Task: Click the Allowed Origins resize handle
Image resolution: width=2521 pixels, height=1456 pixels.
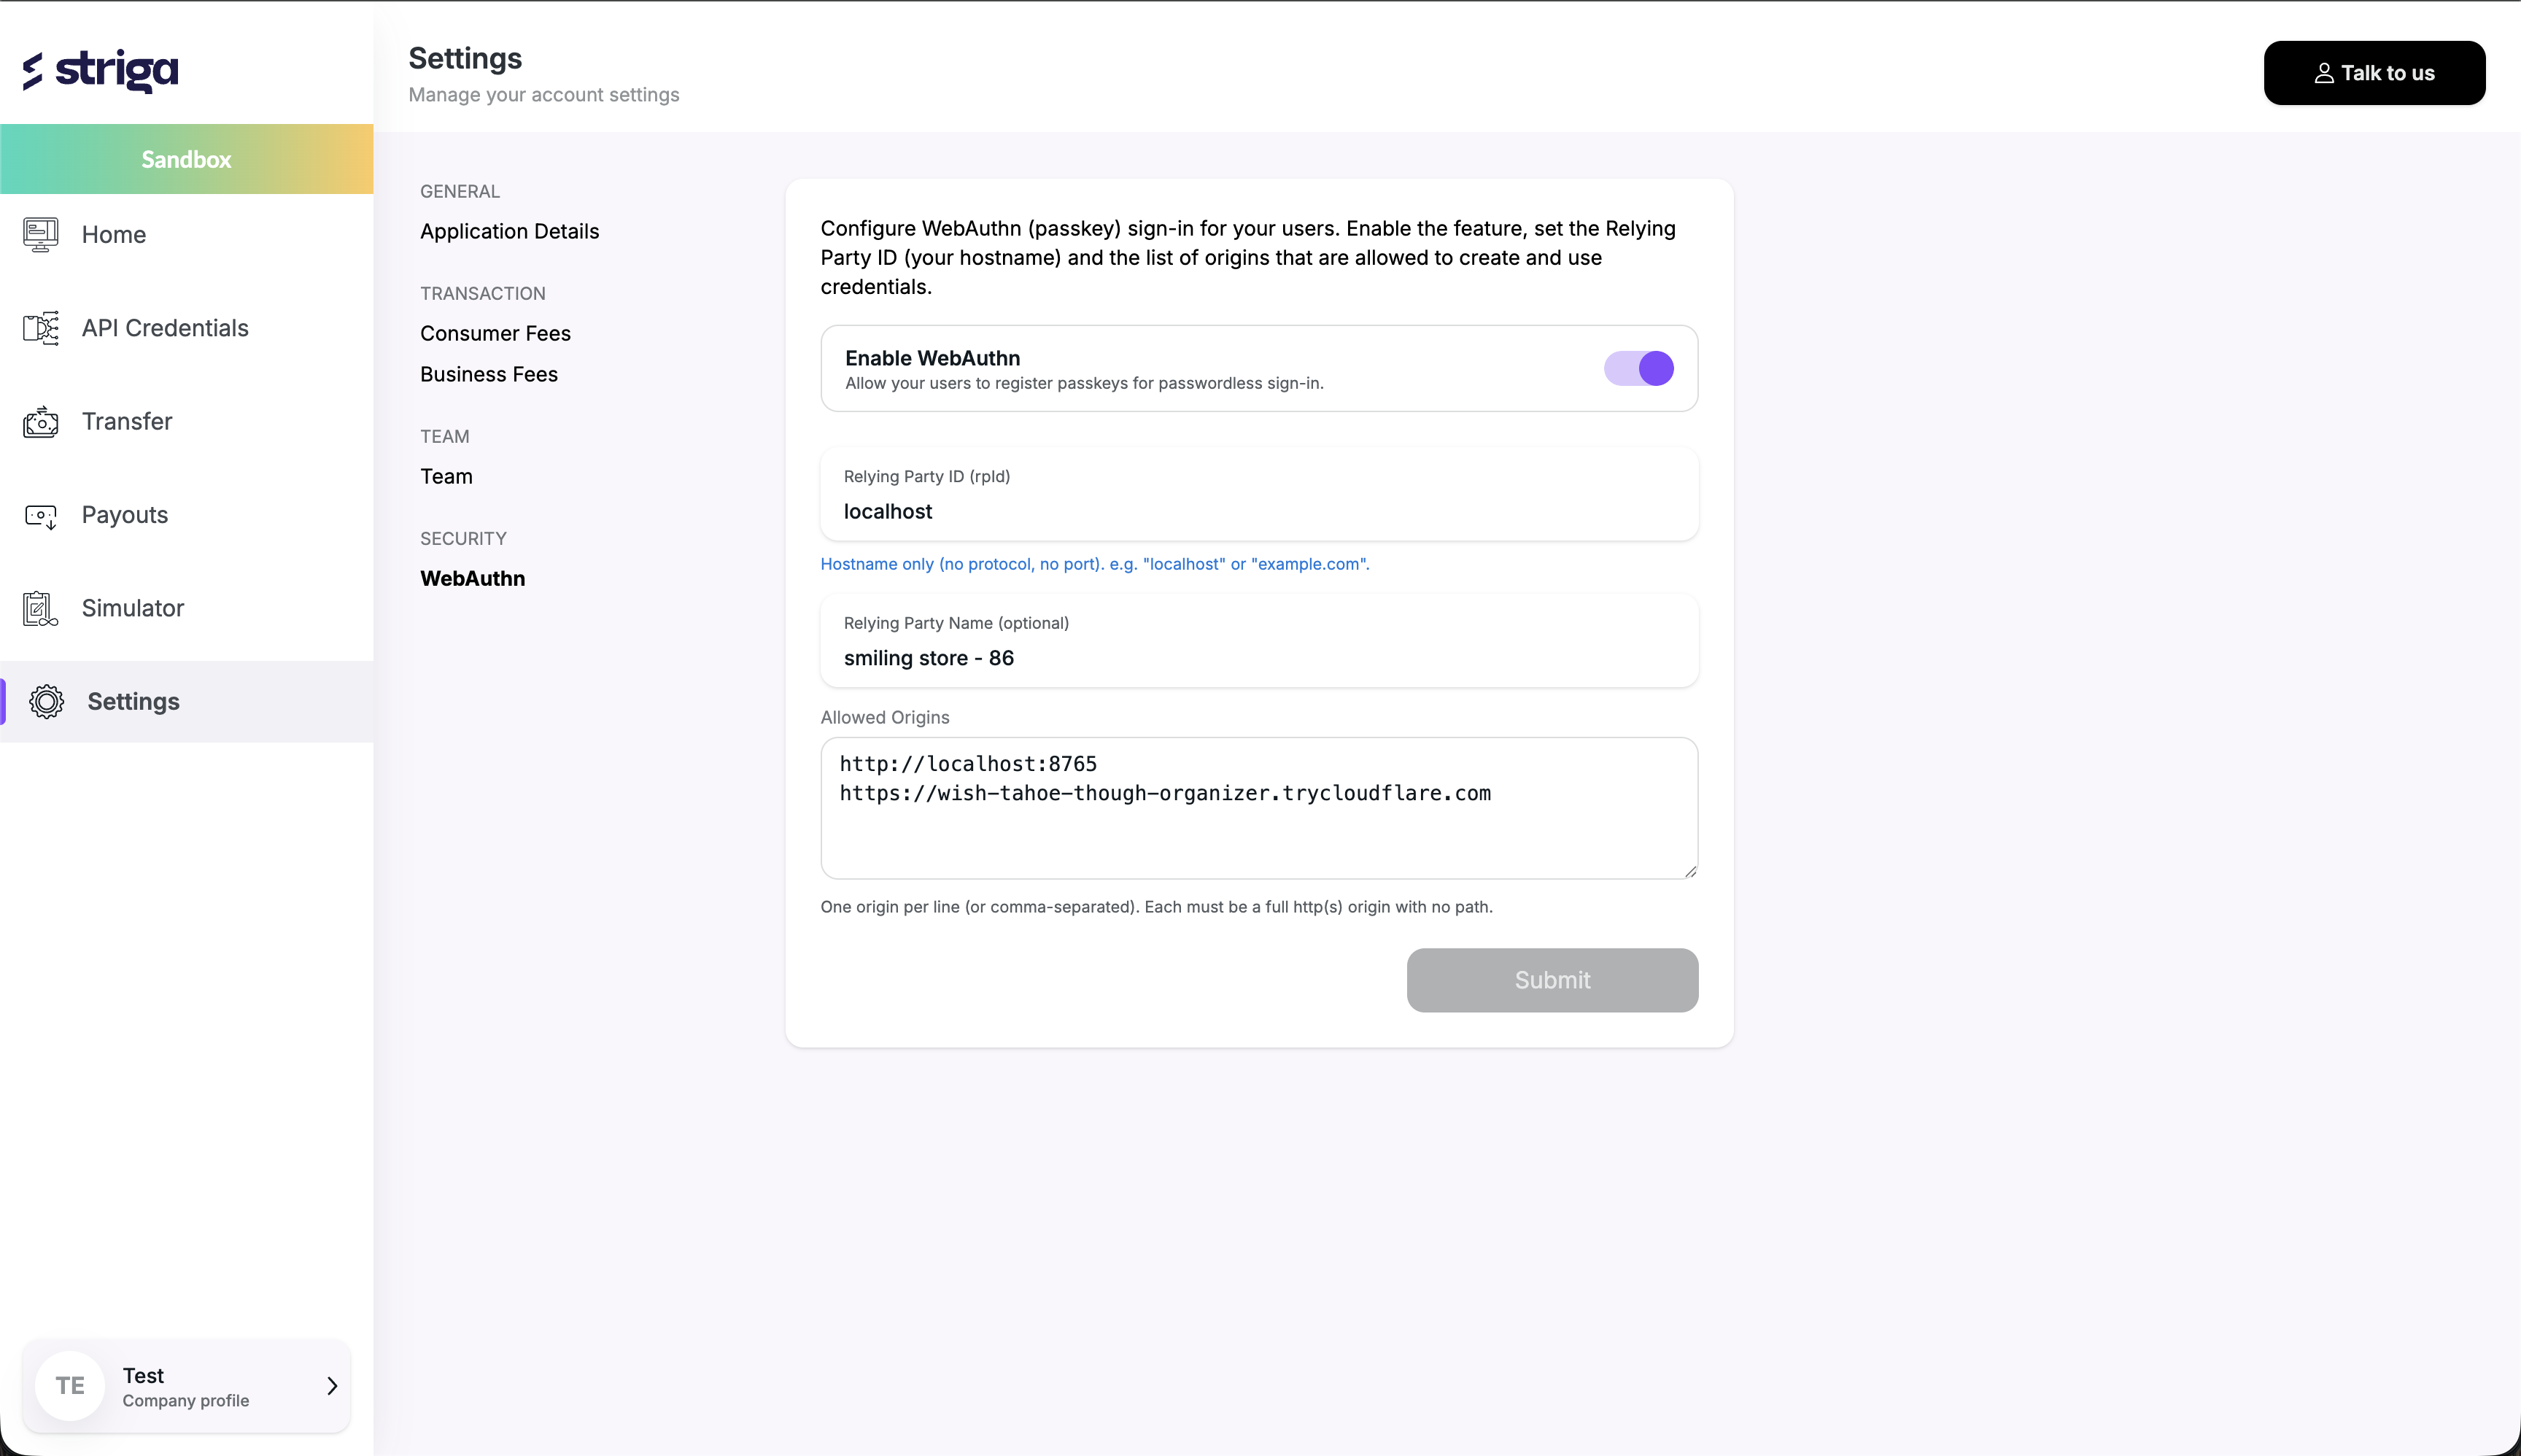Action: [x=1690, y=871]
